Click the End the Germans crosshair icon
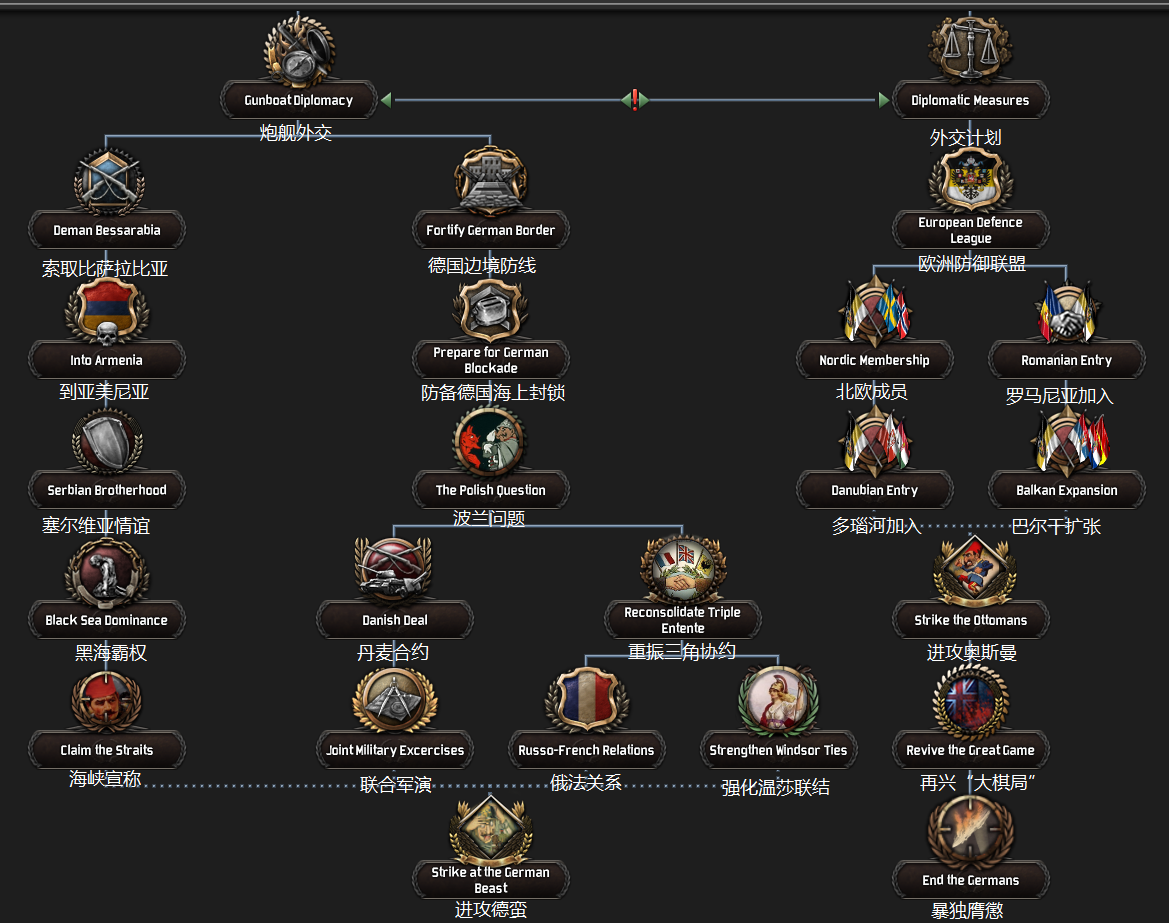Viewport: 1169px width, 923px height. click(970, 831)
